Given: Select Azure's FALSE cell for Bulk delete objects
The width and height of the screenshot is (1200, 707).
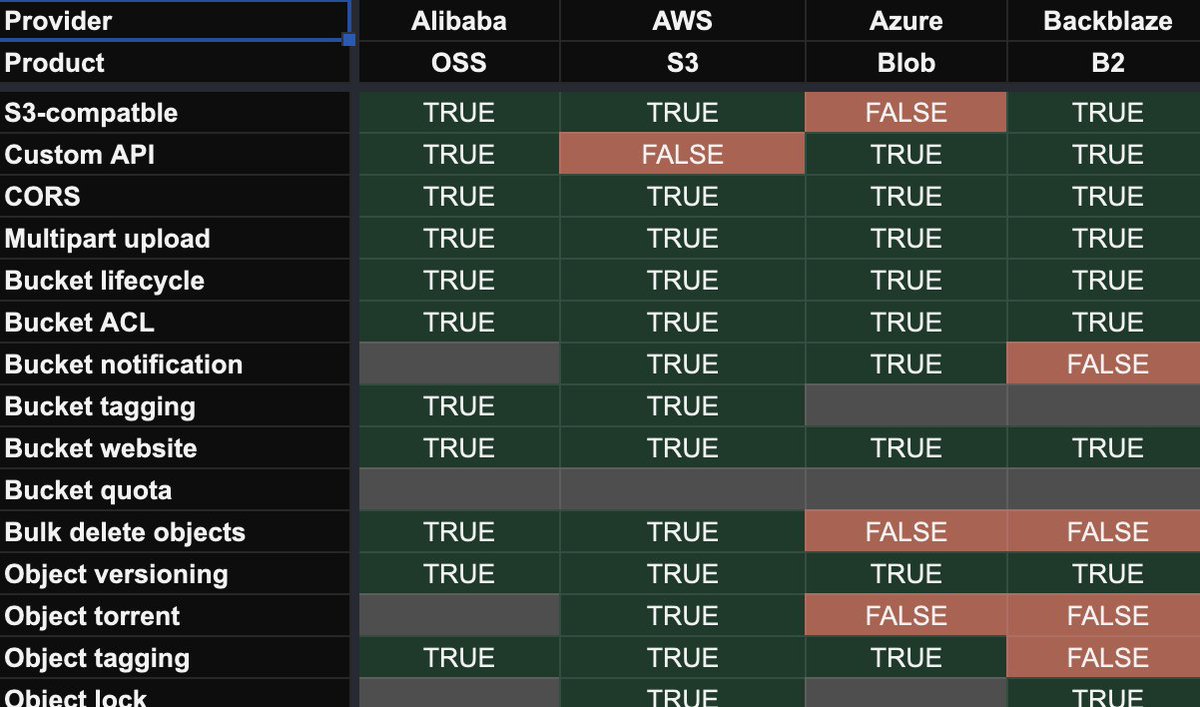Looking at the screenshot, I should 906,532.
